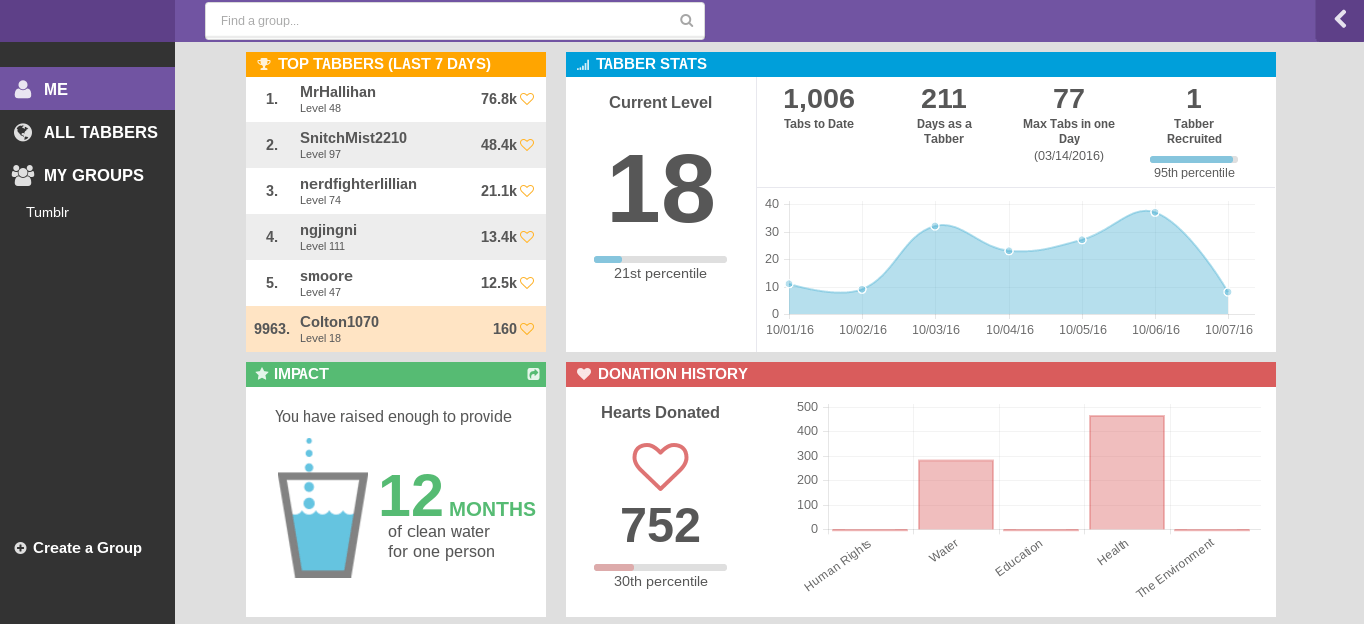Click the Current Level percentile progress bar
Screen dimensions: 1364x624
(660, 259)
